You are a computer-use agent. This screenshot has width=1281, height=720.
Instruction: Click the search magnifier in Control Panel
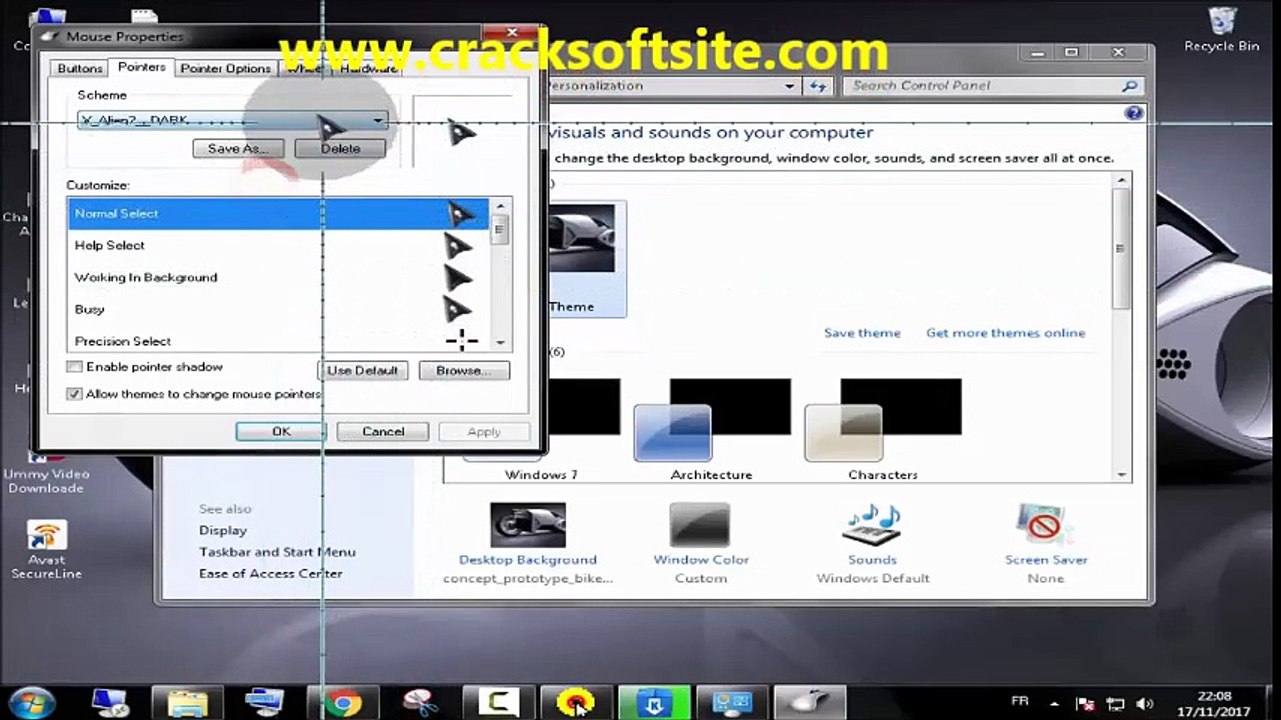point(1129,86)
